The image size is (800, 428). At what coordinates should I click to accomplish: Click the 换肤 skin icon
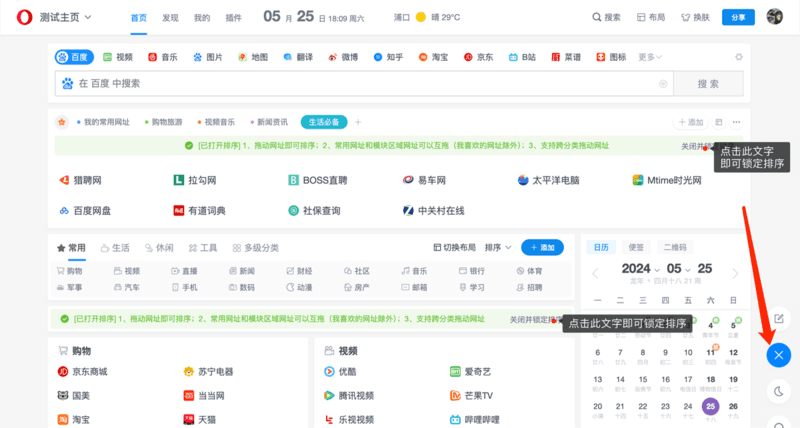(x=694, y=17)
